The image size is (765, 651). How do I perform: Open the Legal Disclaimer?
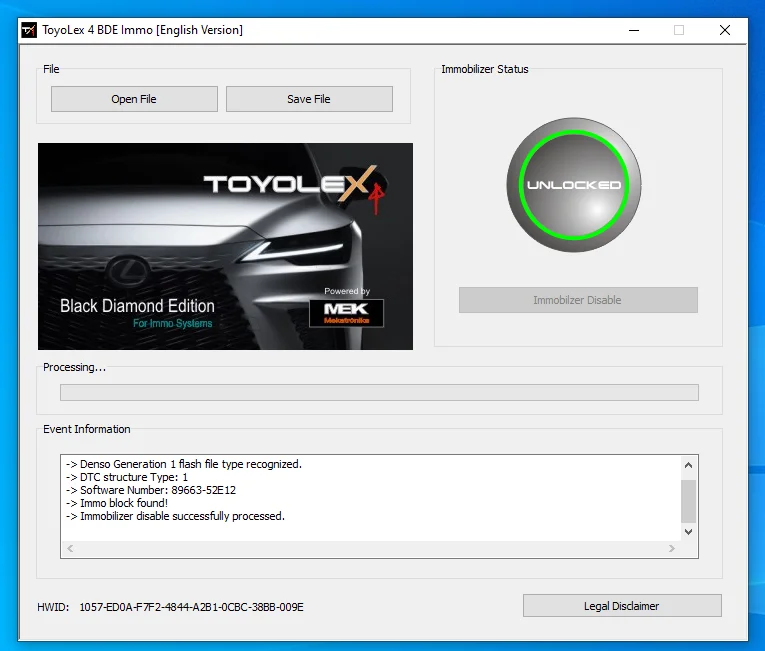tap(622, 606)
